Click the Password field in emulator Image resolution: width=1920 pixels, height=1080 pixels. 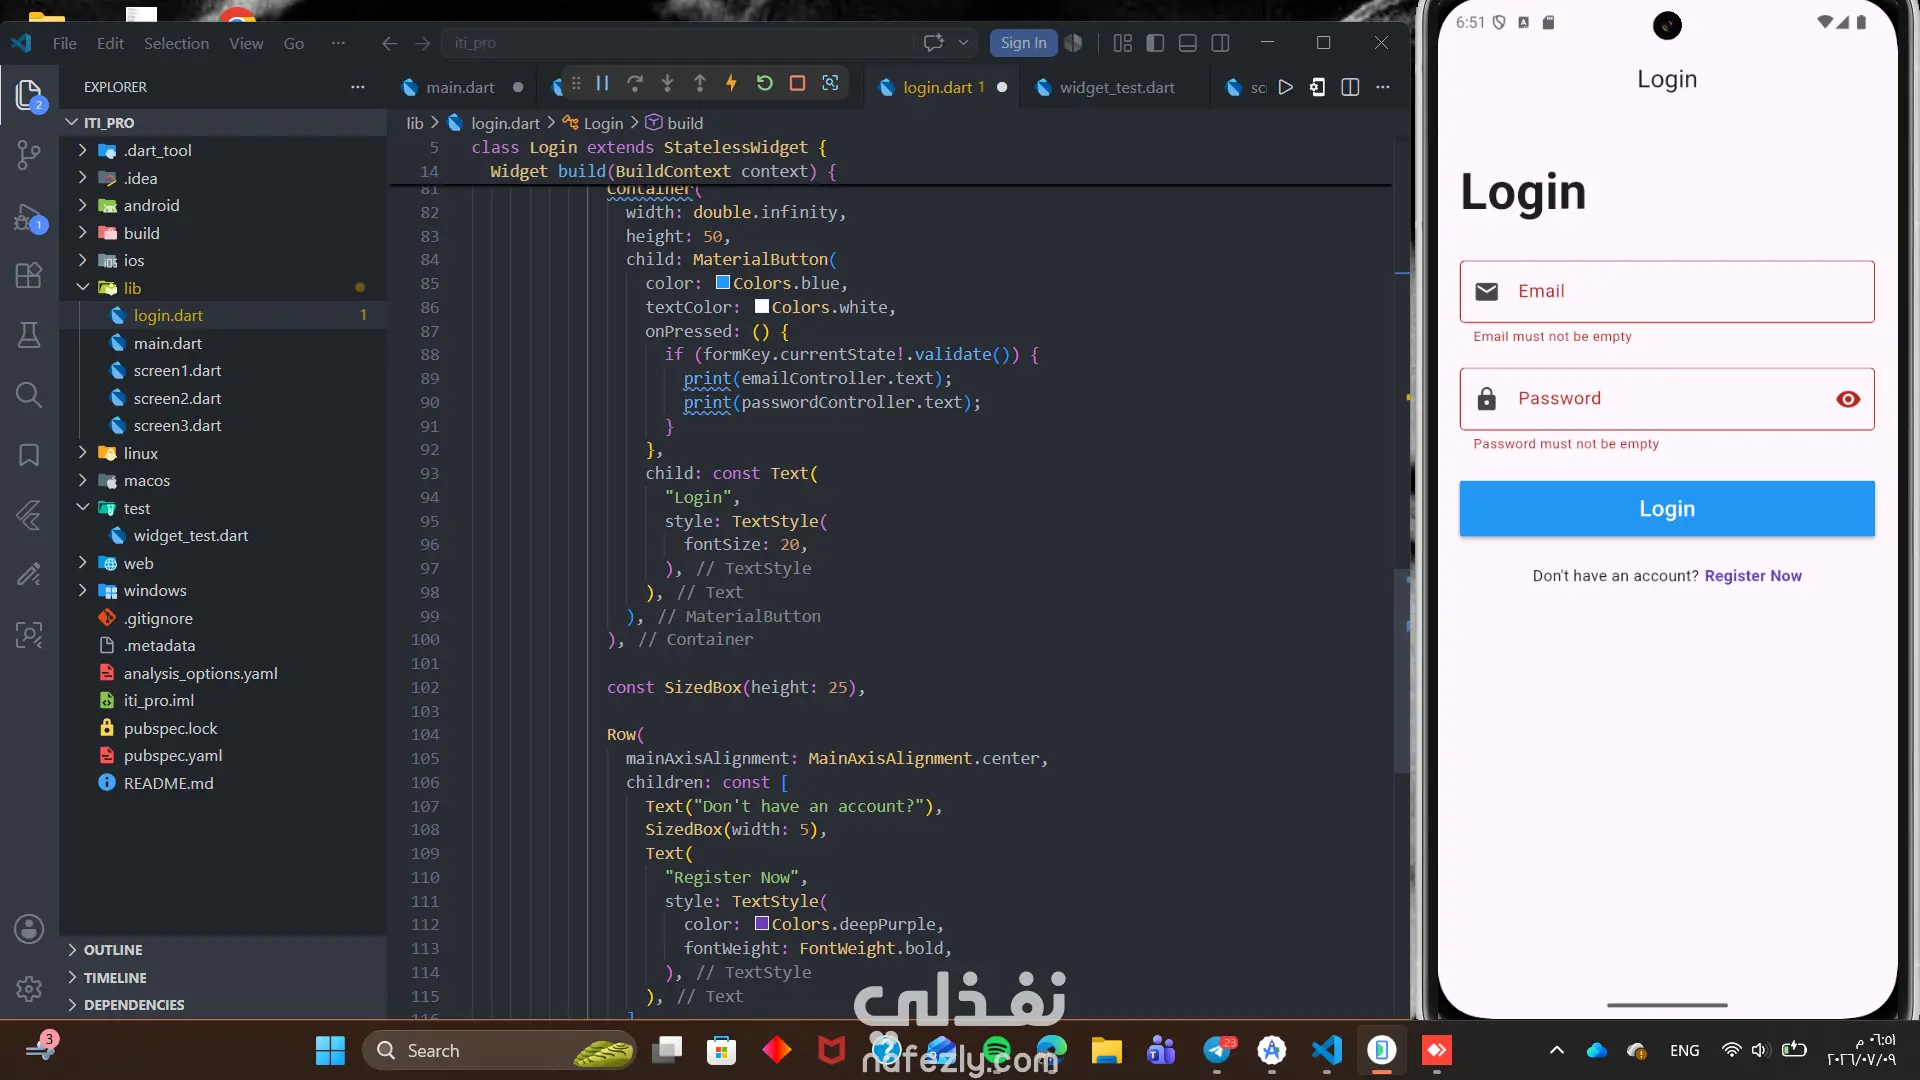1667,399
